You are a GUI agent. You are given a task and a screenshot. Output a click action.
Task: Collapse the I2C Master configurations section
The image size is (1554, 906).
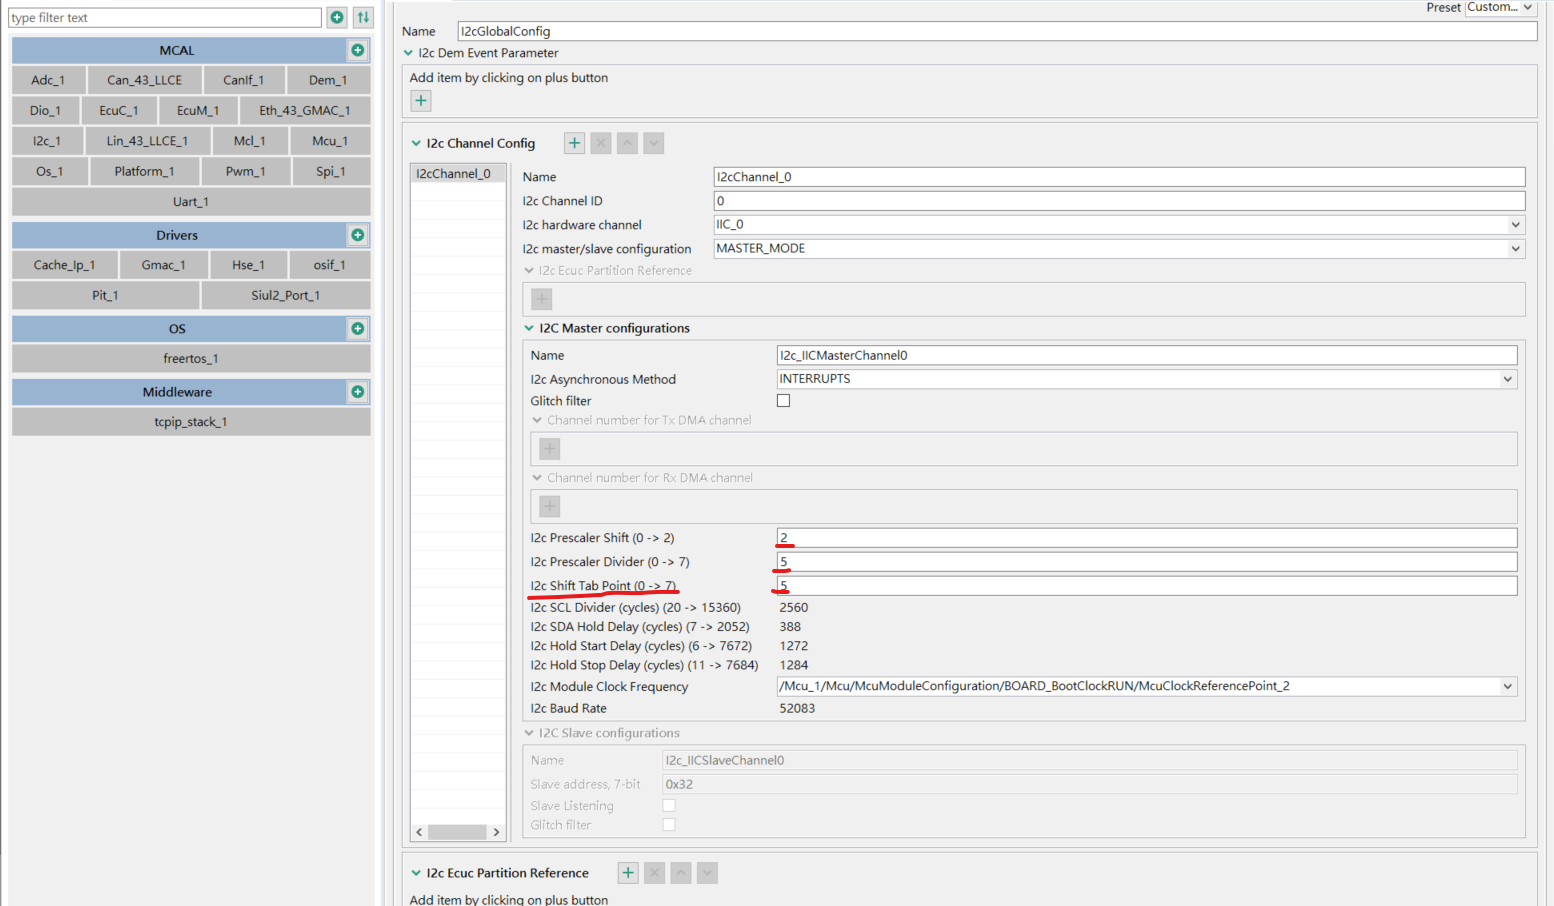coord(529,328)
